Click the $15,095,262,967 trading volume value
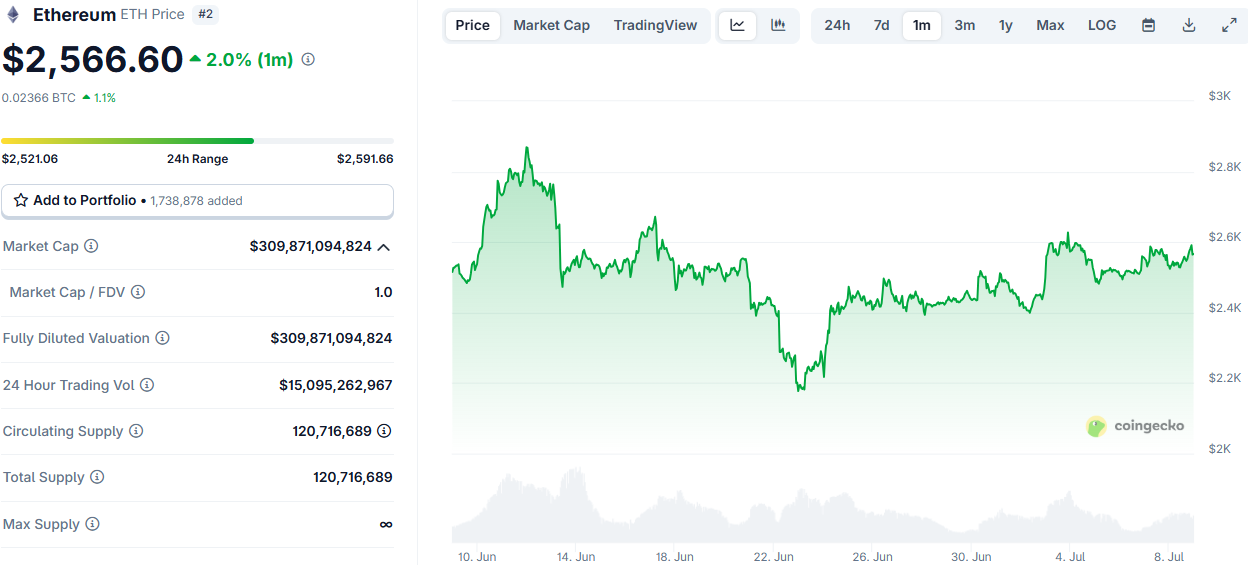 coord(336,385)
